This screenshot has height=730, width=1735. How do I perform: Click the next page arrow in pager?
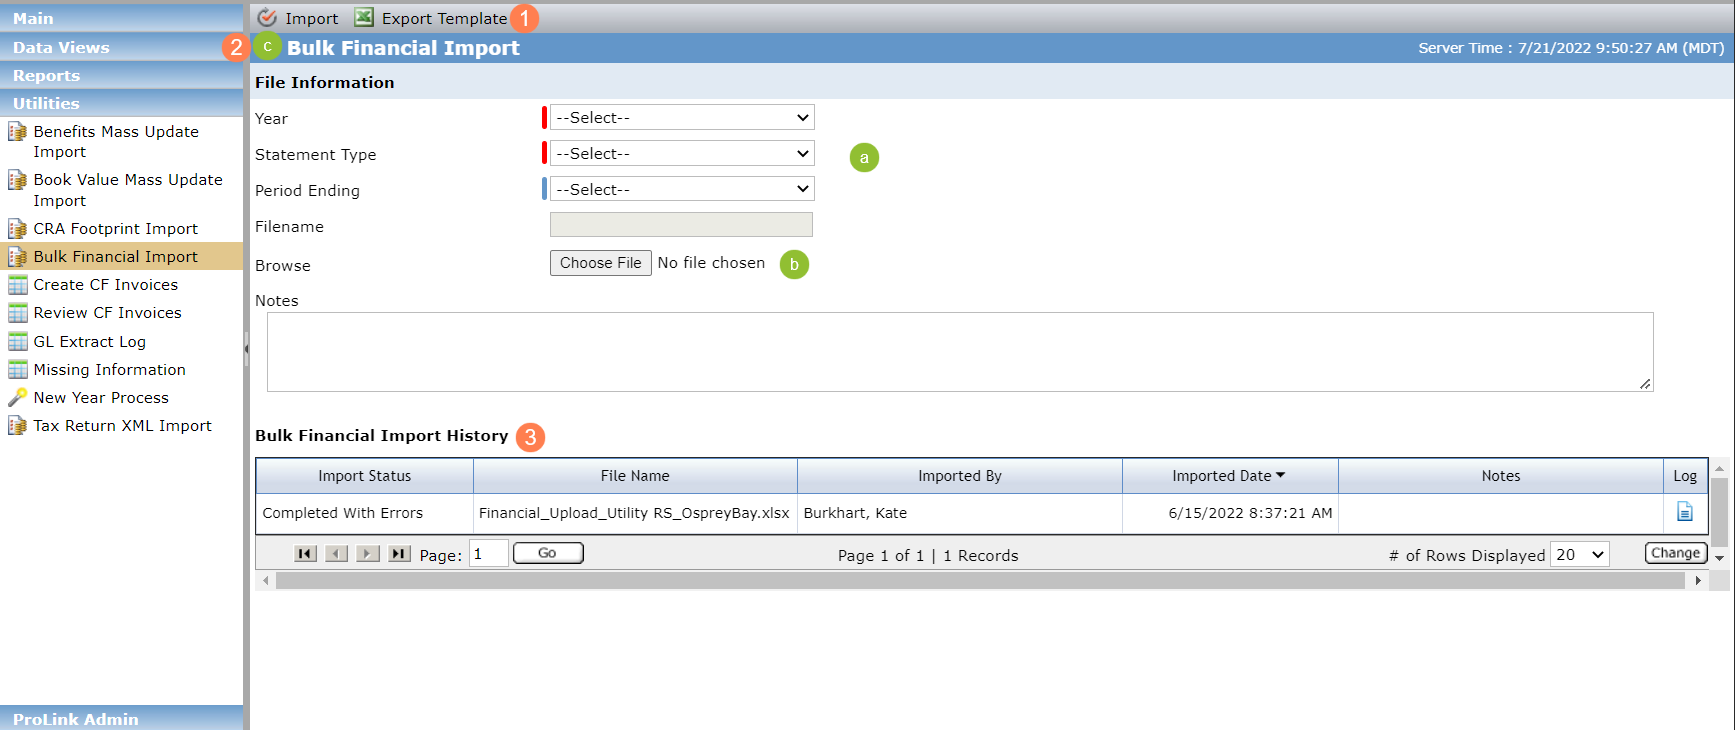[x=369, y=554]
